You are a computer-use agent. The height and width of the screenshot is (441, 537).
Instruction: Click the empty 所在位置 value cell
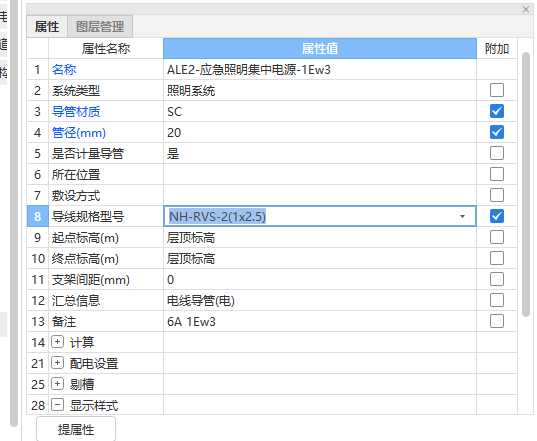pos(320,174)
